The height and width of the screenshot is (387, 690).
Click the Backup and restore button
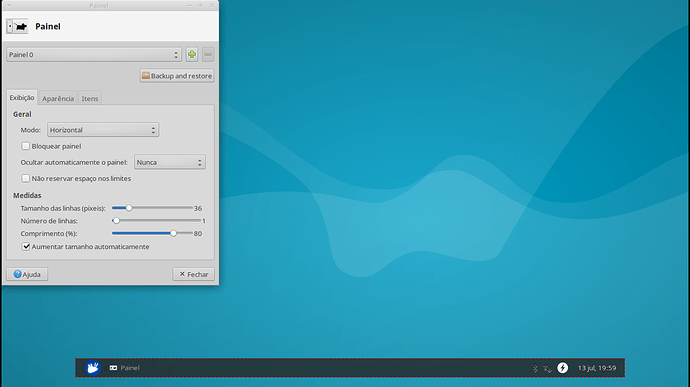click(177, 76)
